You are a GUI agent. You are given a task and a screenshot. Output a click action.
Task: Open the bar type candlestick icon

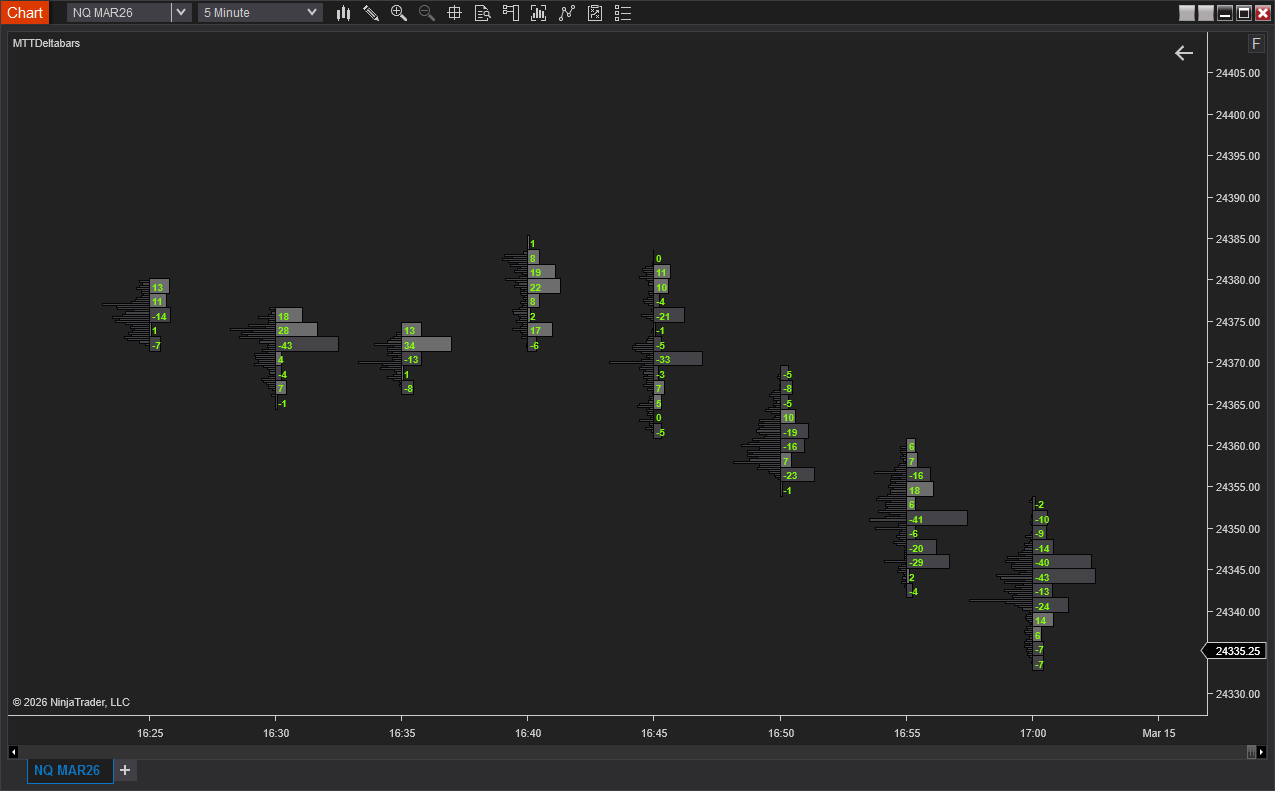tap(343, 13)
